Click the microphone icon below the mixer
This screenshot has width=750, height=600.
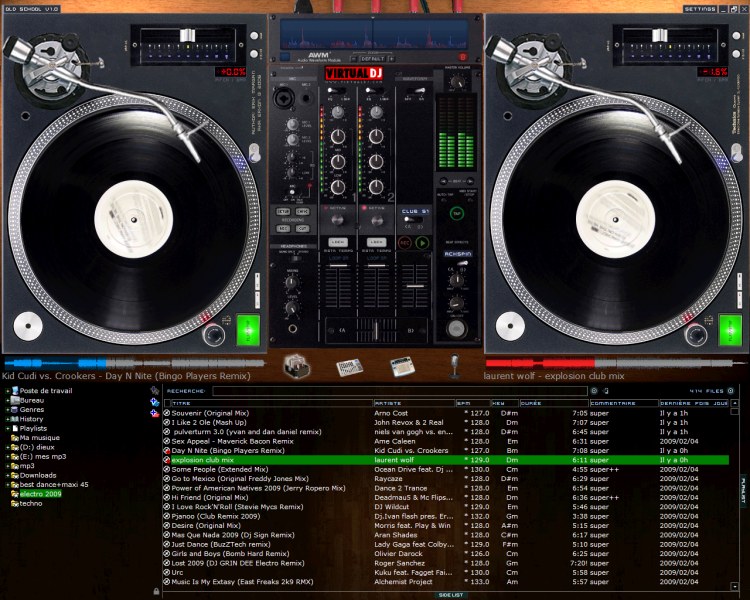point(454,367)
